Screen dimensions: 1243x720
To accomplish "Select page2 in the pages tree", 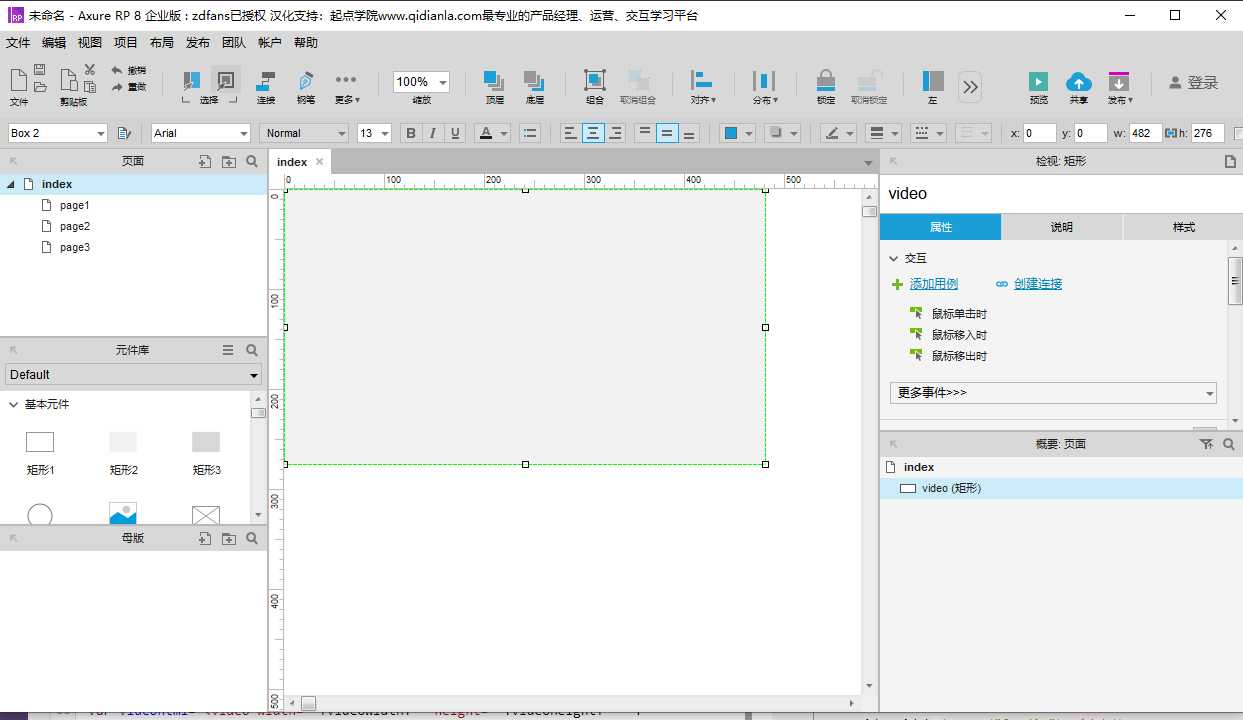I will coord(74,226).
